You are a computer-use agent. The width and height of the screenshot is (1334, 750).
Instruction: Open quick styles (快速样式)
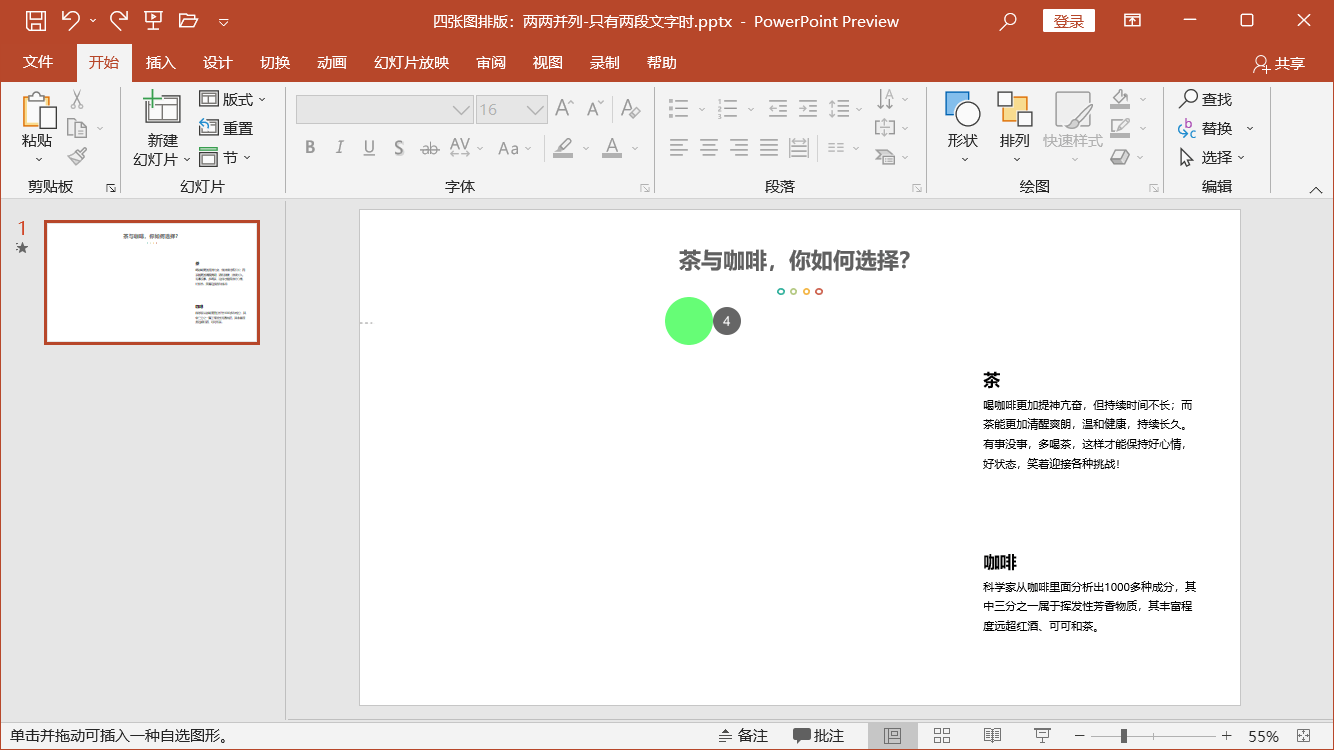1073,128
